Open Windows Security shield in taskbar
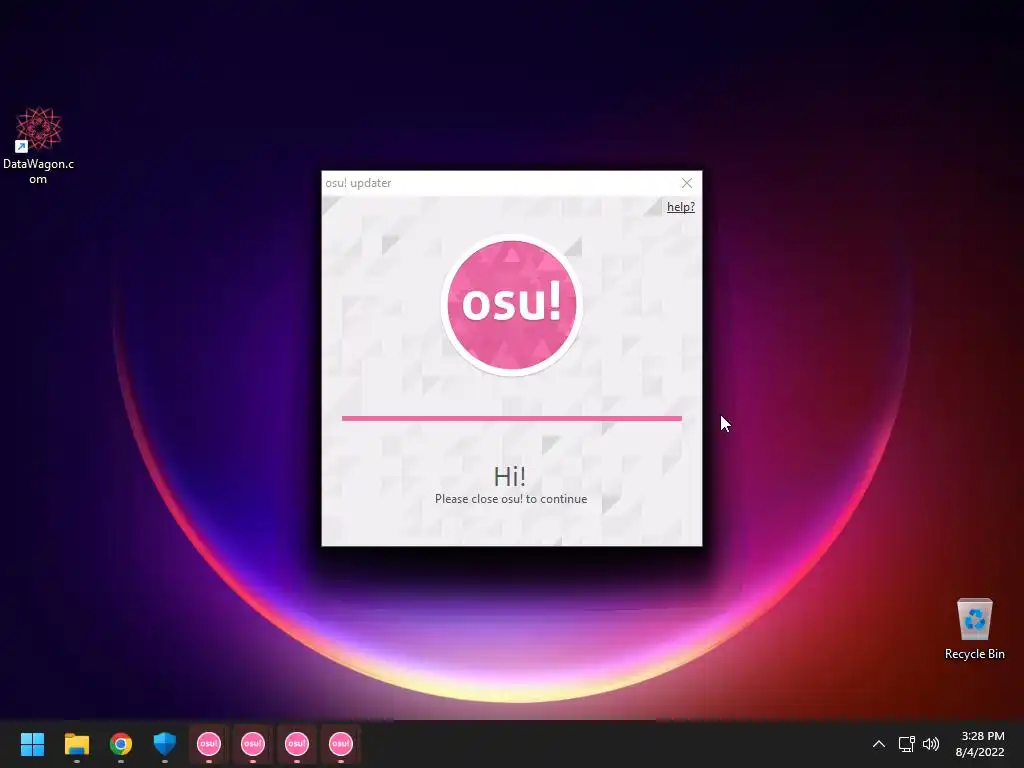1024x768 pixels. (165, 744)
